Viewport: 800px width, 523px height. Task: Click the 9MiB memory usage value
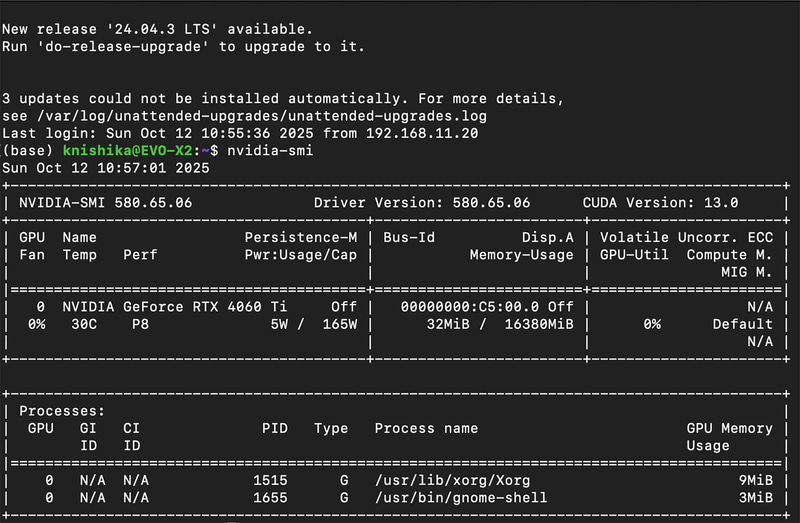756,480
